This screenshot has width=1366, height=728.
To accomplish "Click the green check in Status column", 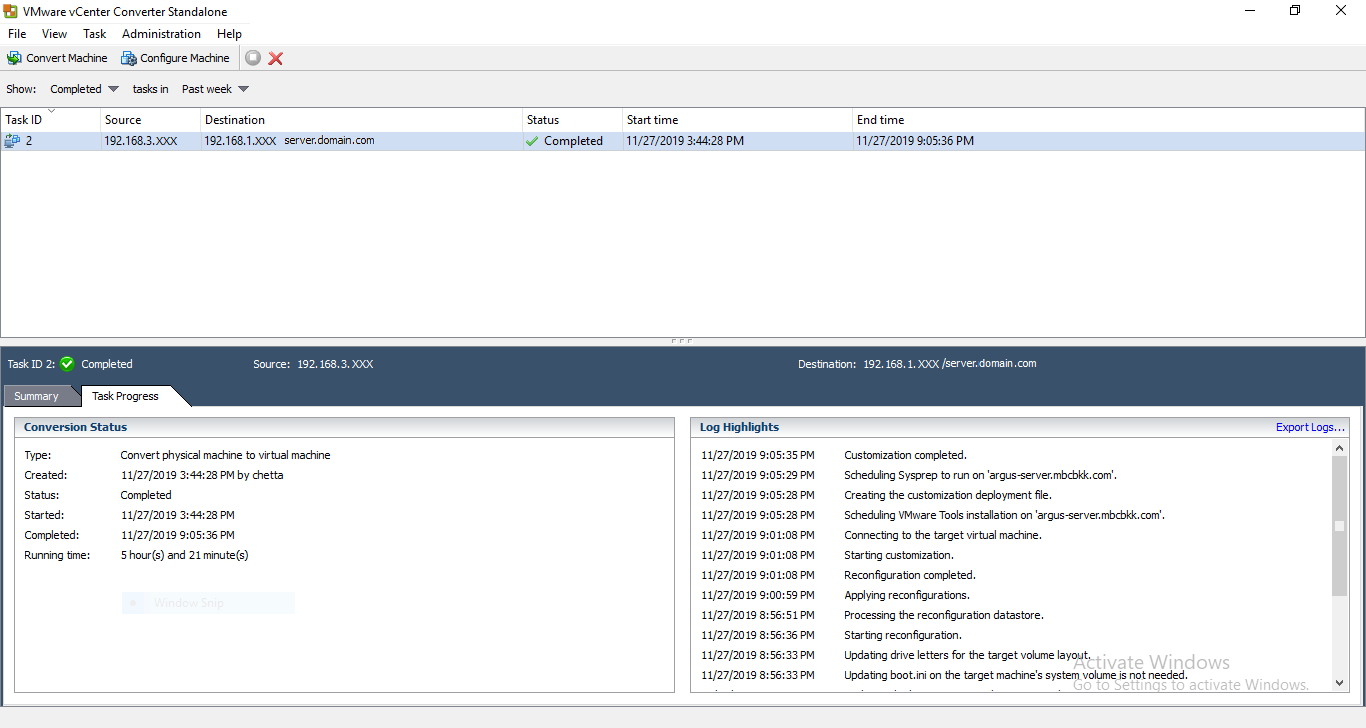I will click(532, 141).
